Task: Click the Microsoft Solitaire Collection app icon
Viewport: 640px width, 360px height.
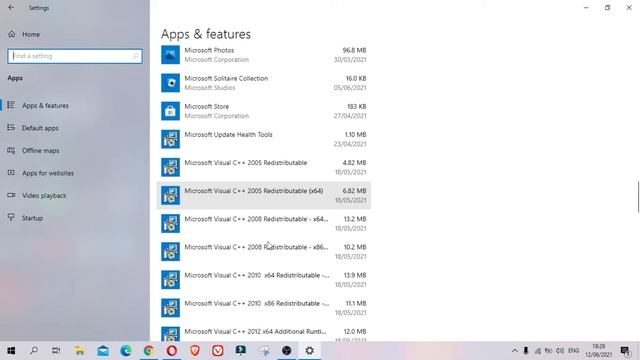Action: [x=170, y=83]
